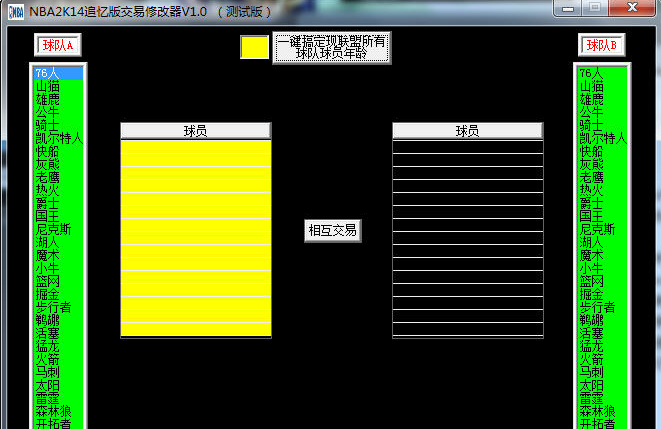
Task: Select 76人 in the Team B list
Action: [x=602, y=73]
